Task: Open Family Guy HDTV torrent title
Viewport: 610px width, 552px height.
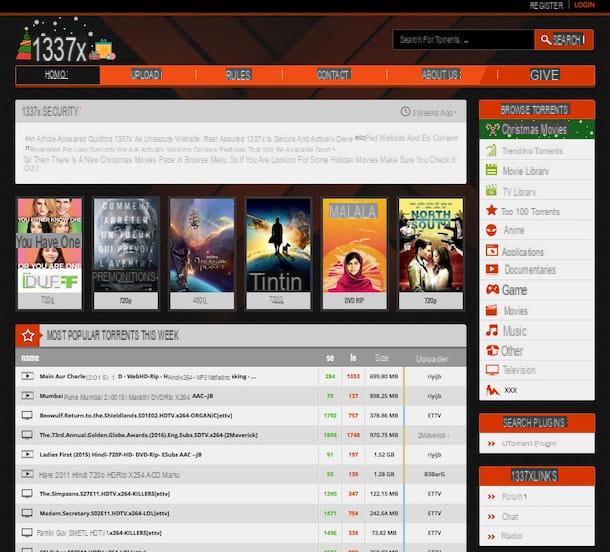Action: 99,533
